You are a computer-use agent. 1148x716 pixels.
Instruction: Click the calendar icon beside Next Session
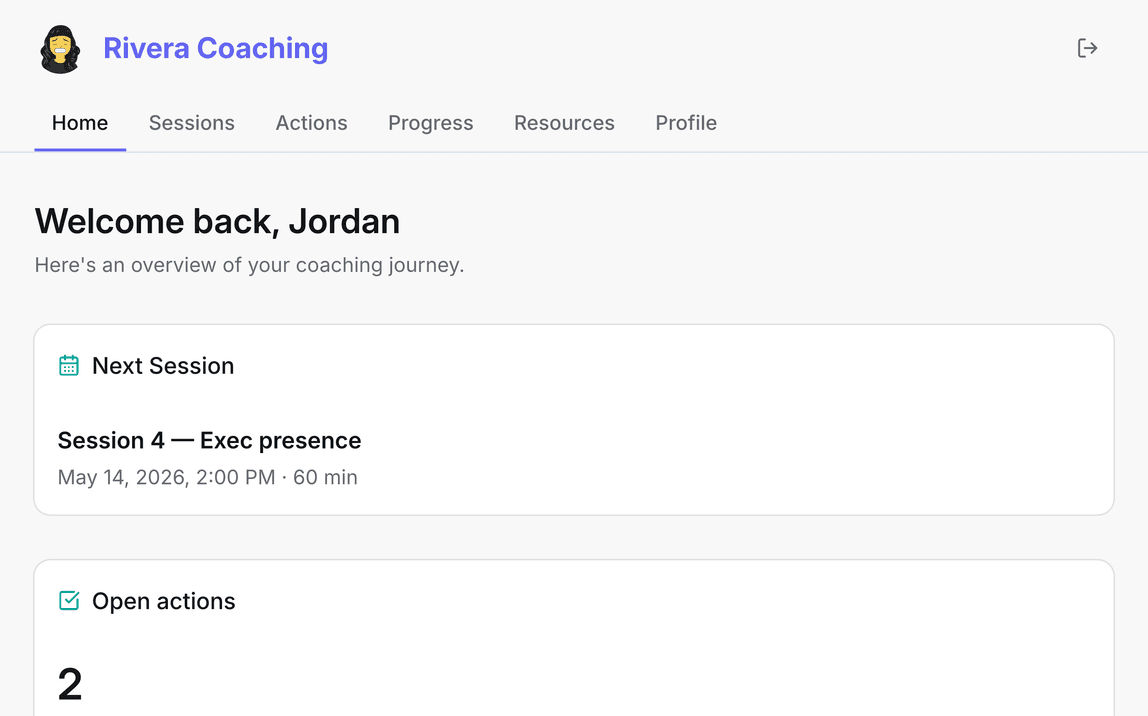coord(69,365)
